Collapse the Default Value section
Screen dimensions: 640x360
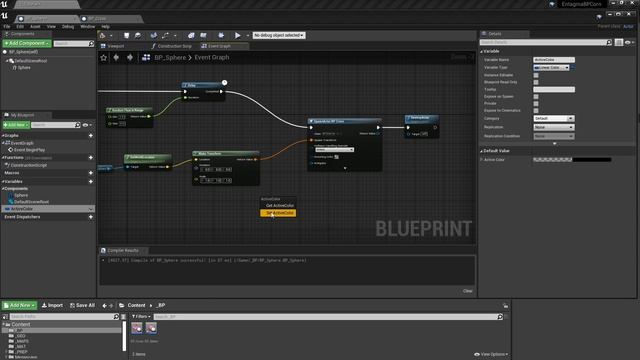tap(482, 151)
